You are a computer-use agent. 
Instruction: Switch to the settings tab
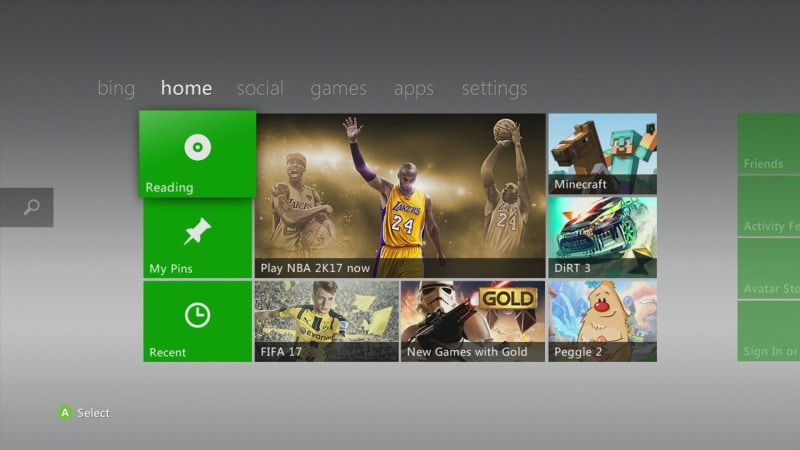tap(494, 89)
